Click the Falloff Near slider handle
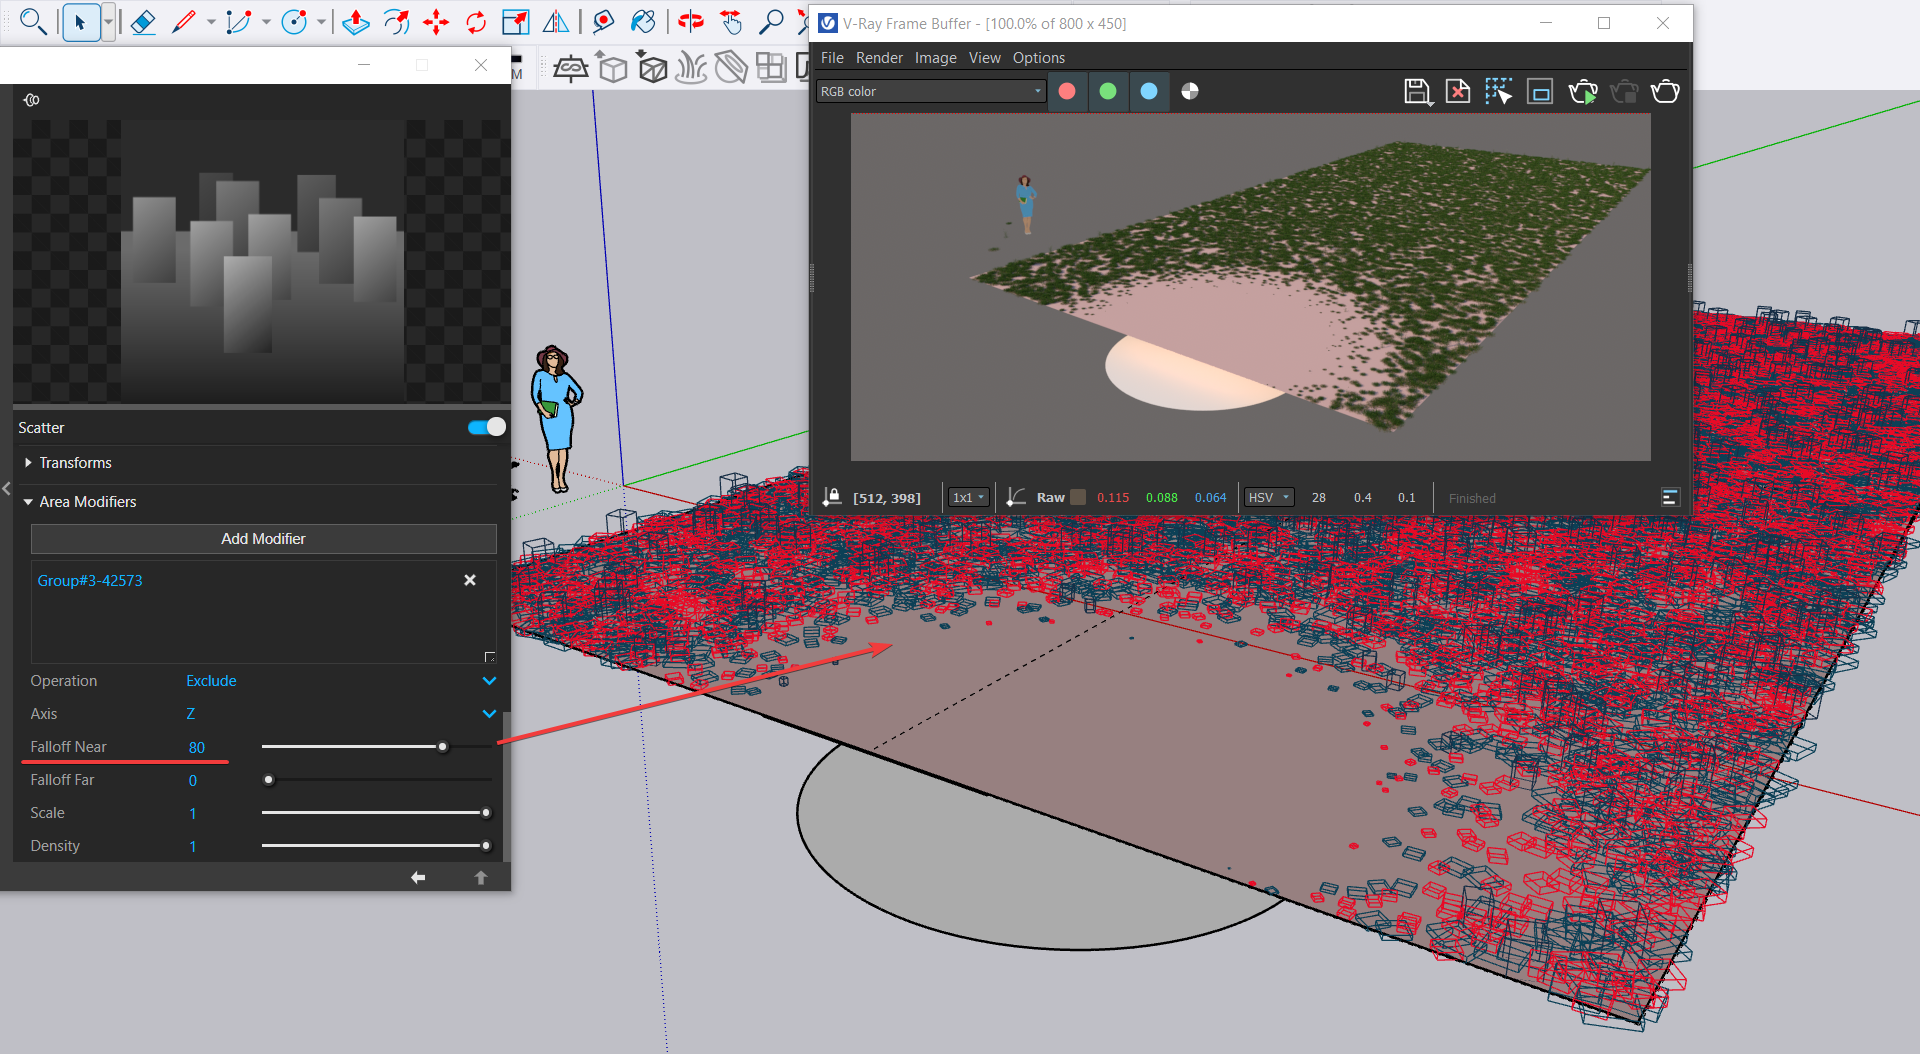 (443, 747)
